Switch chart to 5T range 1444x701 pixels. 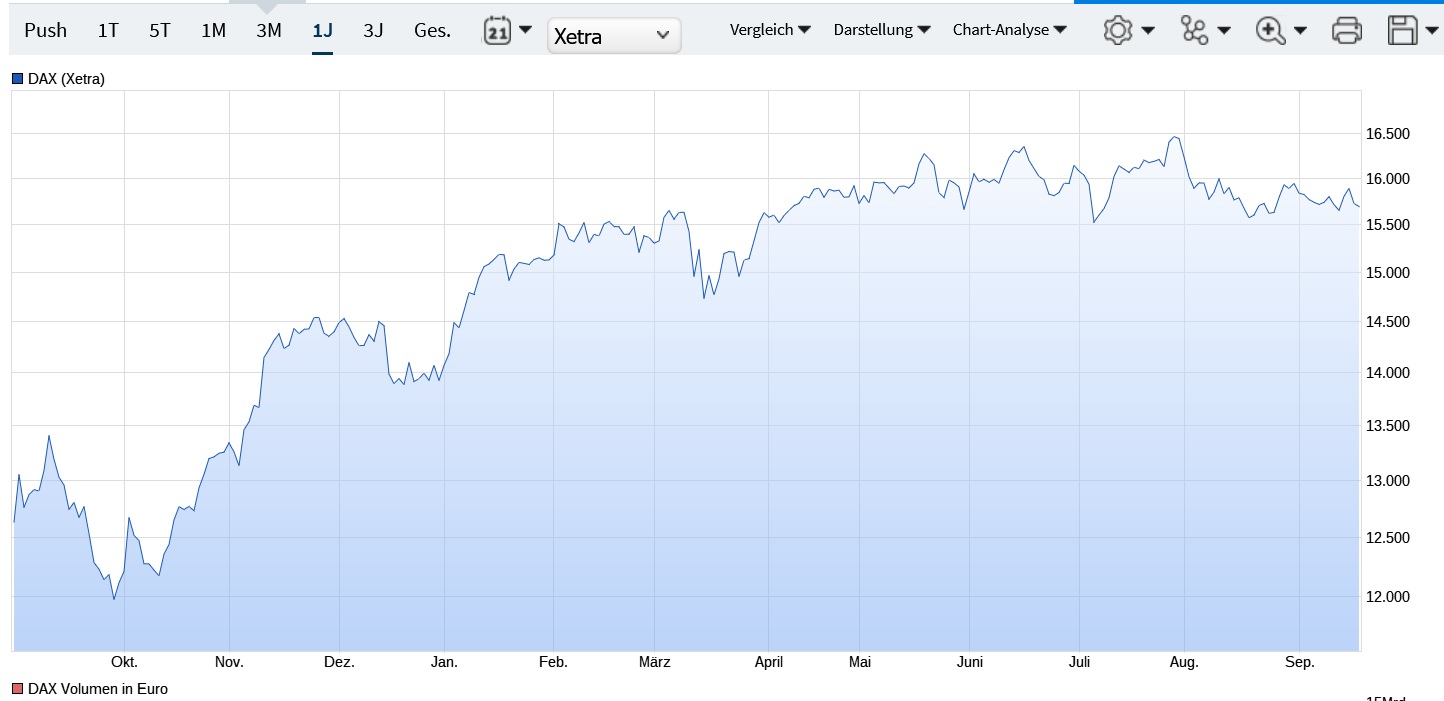tap(160, 30)
